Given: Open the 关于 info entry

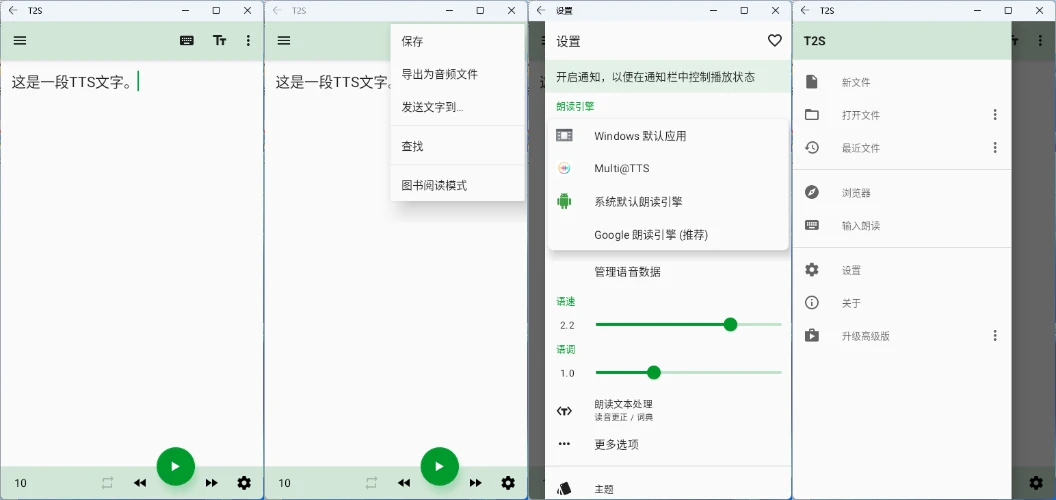Looking at the screenshot, I should tap(850, 303).
